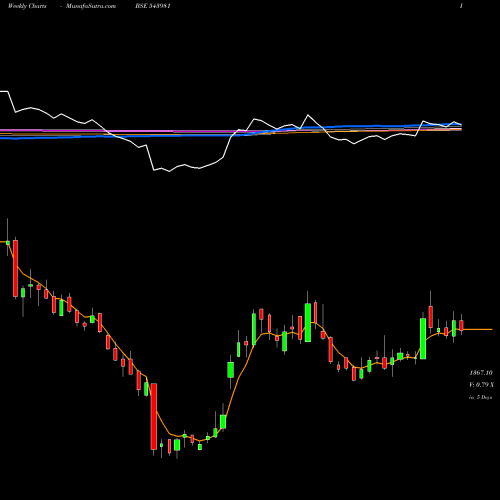This screenshot has height=500, width=500.
Task: Select the 'Weekly Charts' title text
Action: pyautogui.click(x=27, y=6)
